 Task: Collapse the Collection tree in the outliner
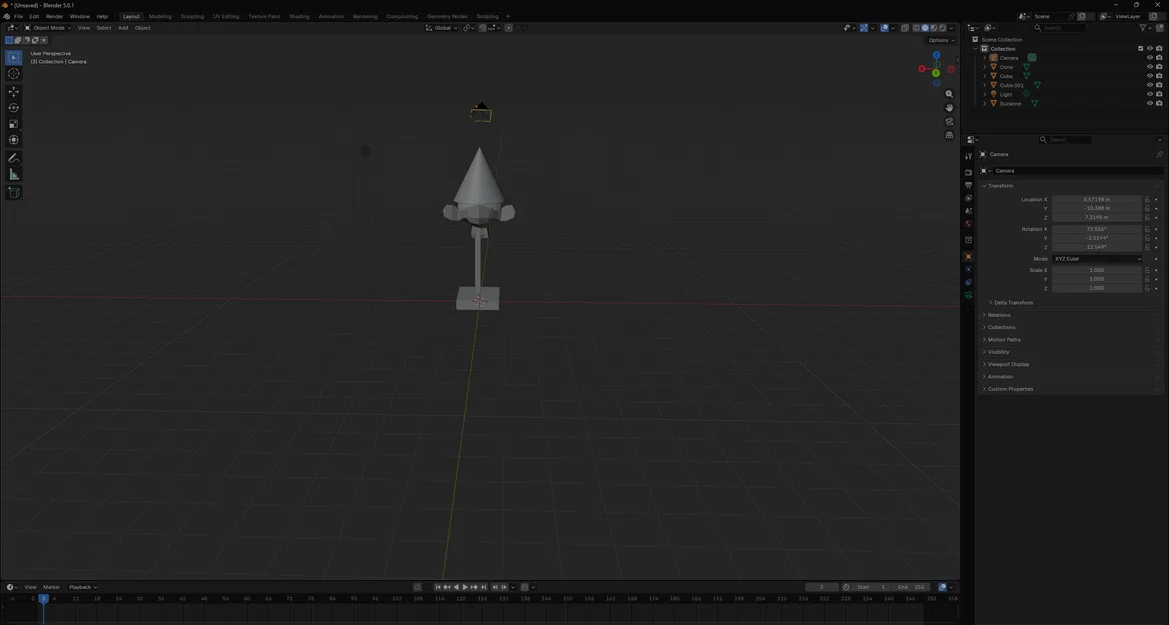click(x=976, y=48)
